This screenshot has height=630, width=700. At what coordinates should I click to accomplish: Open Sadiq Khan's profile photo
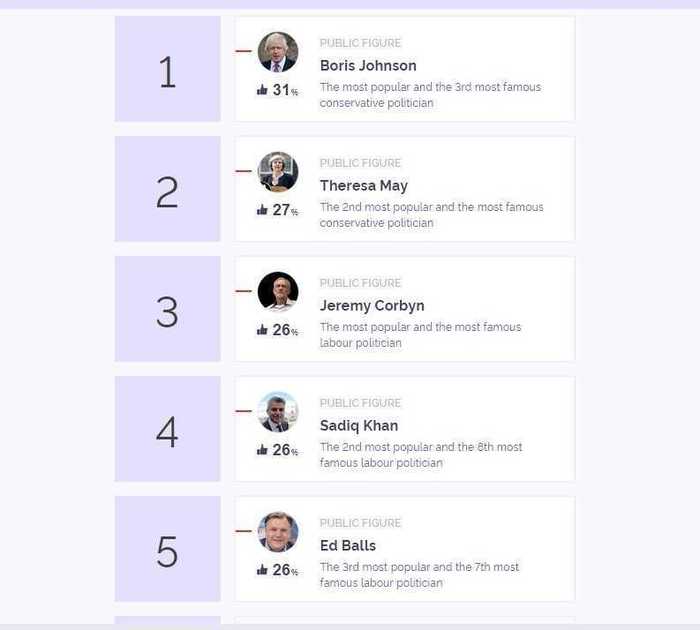[x=278, y=412]
